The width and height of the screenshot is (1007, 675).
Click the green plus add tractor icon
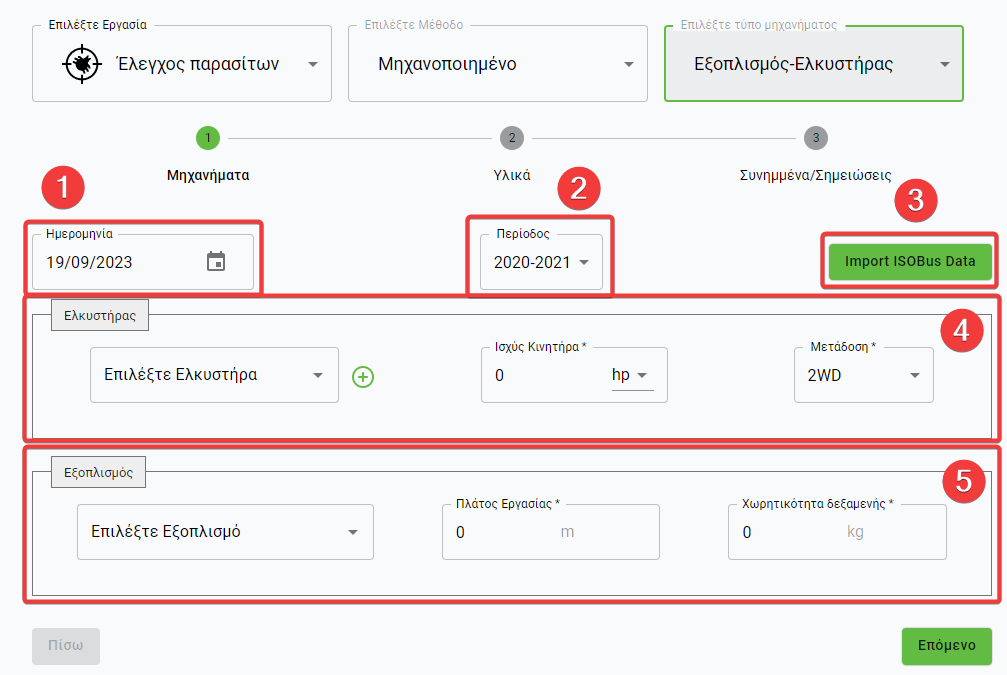(x=364, y=376)
